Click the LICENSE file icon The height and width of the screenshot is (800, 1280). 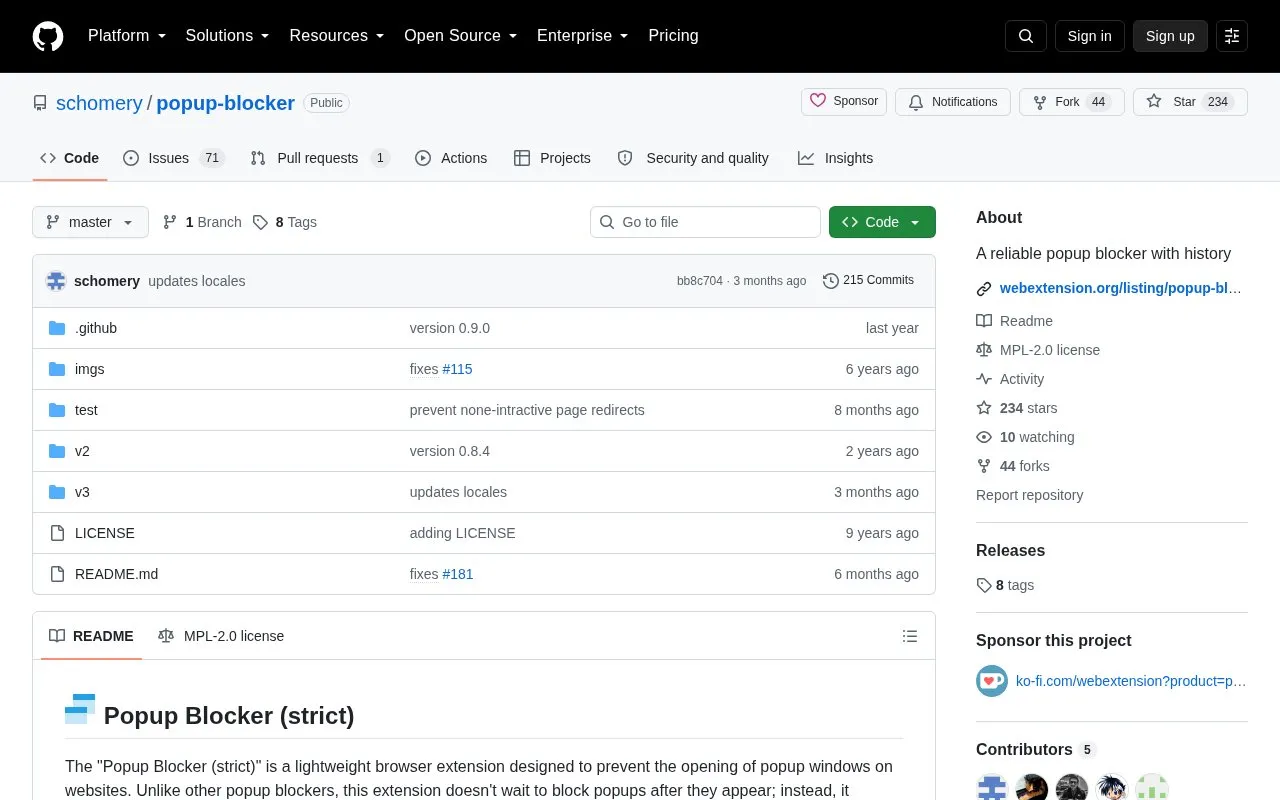click(57, 533)
